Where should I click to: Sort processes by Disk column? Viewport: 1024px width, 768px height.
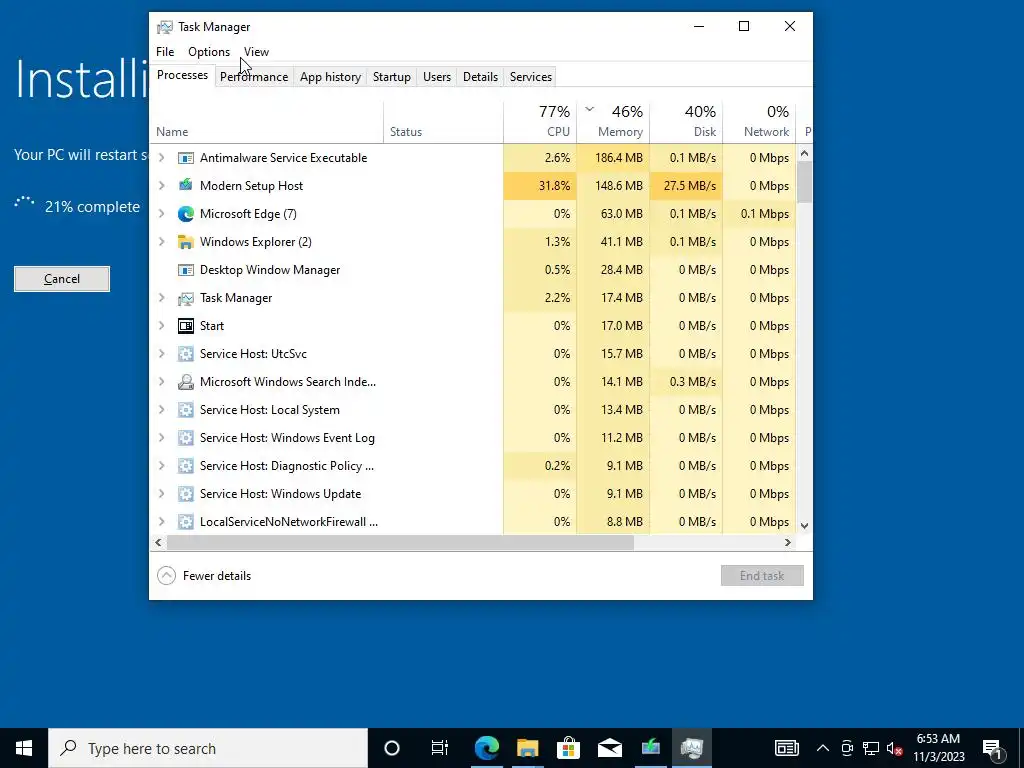686,121
